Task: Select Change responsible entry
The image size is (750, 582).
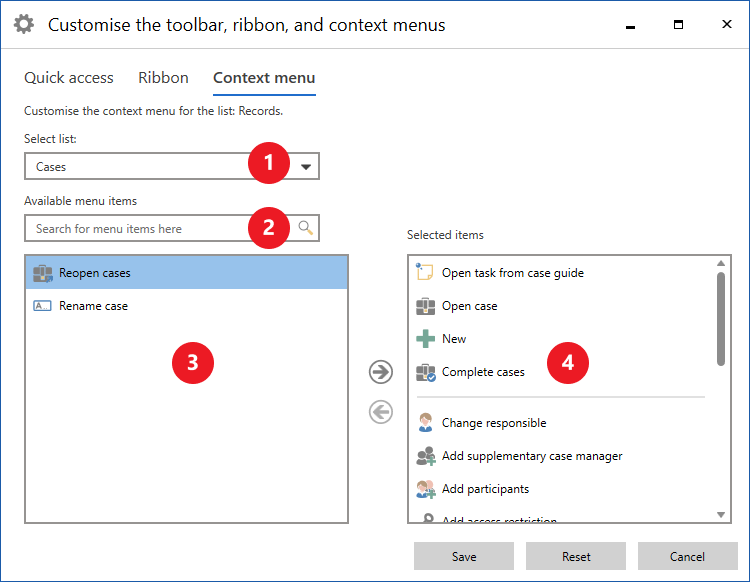Action: (562, 423)
